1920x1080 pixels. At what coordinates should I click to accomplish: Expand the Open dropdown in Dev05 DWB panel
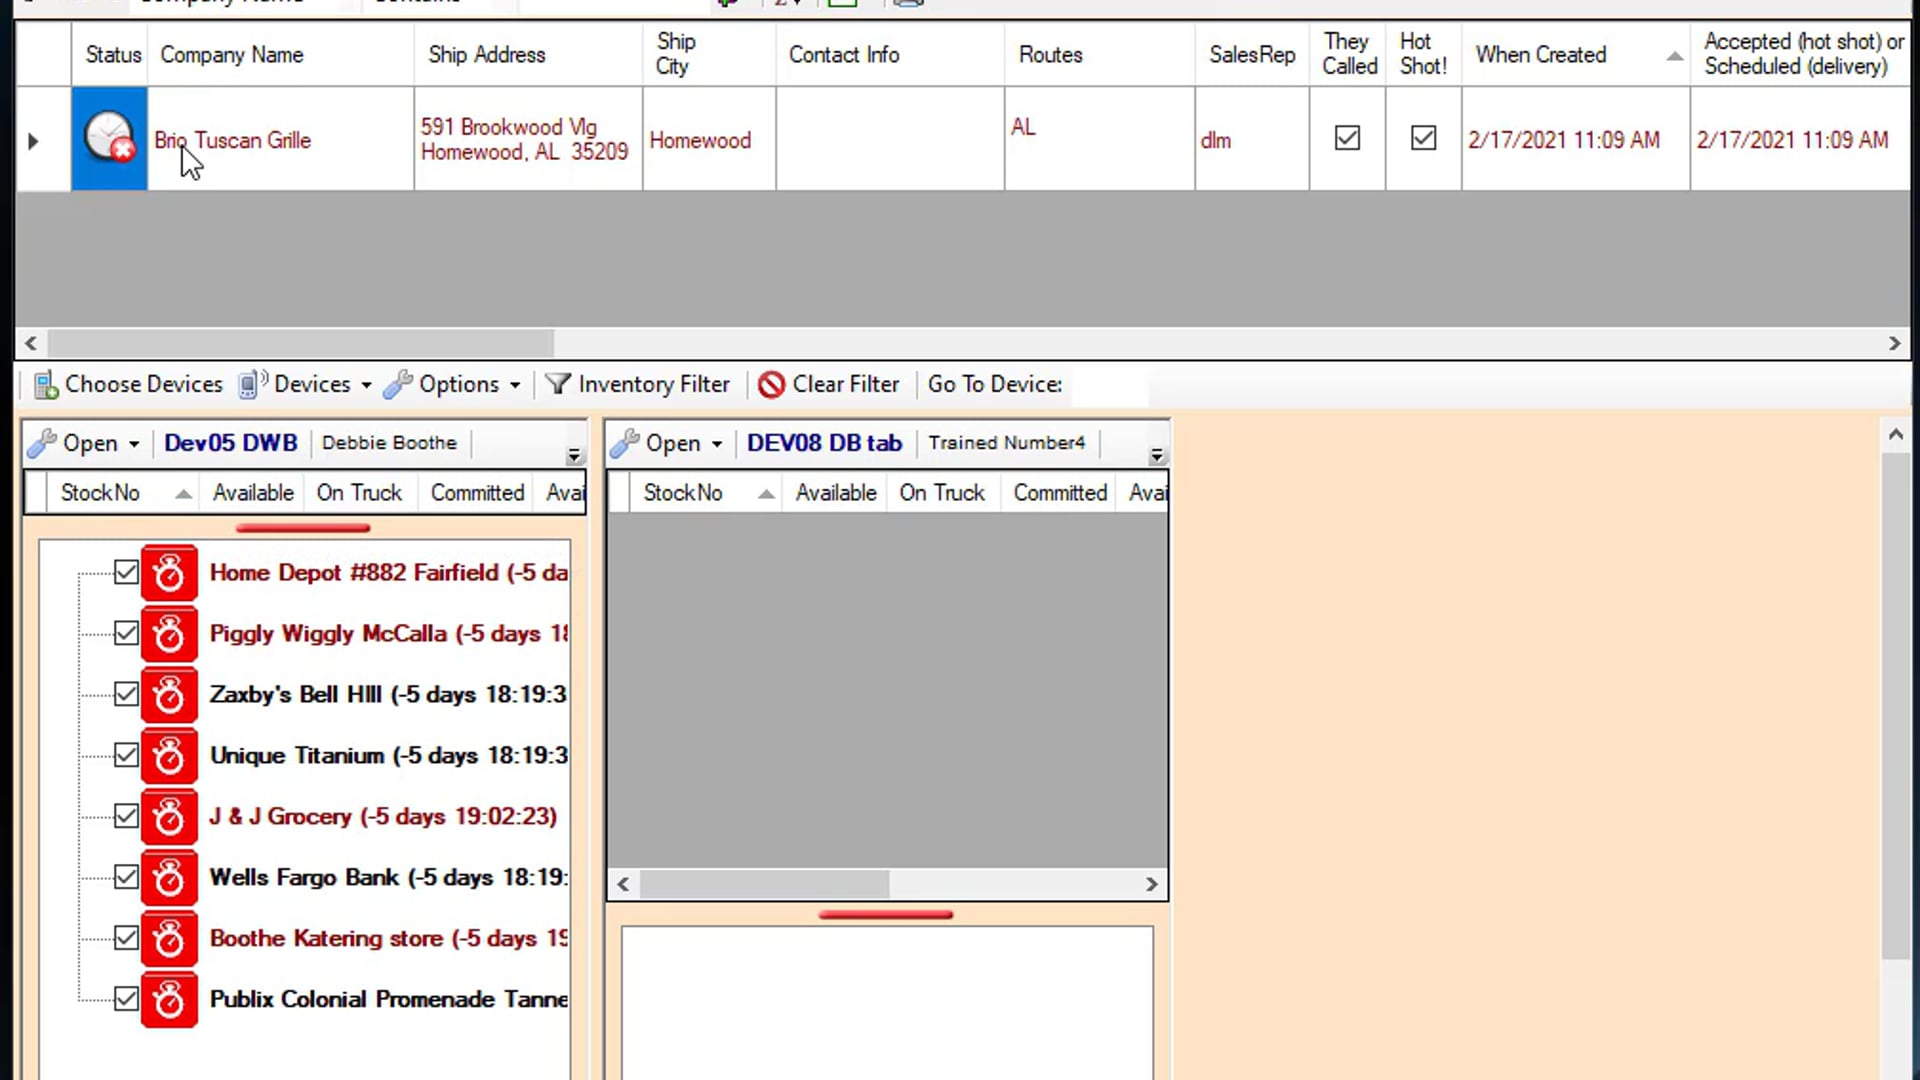point(133,444)
